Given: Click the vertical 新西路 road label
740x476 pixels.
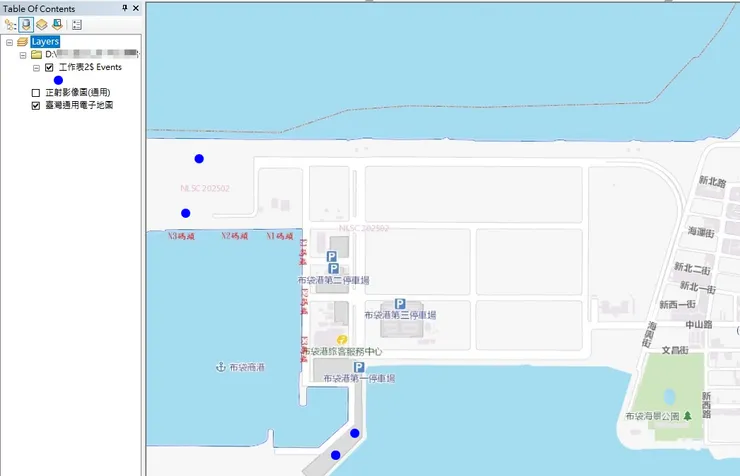Looking at the screenshot, I should pos(706,405).
